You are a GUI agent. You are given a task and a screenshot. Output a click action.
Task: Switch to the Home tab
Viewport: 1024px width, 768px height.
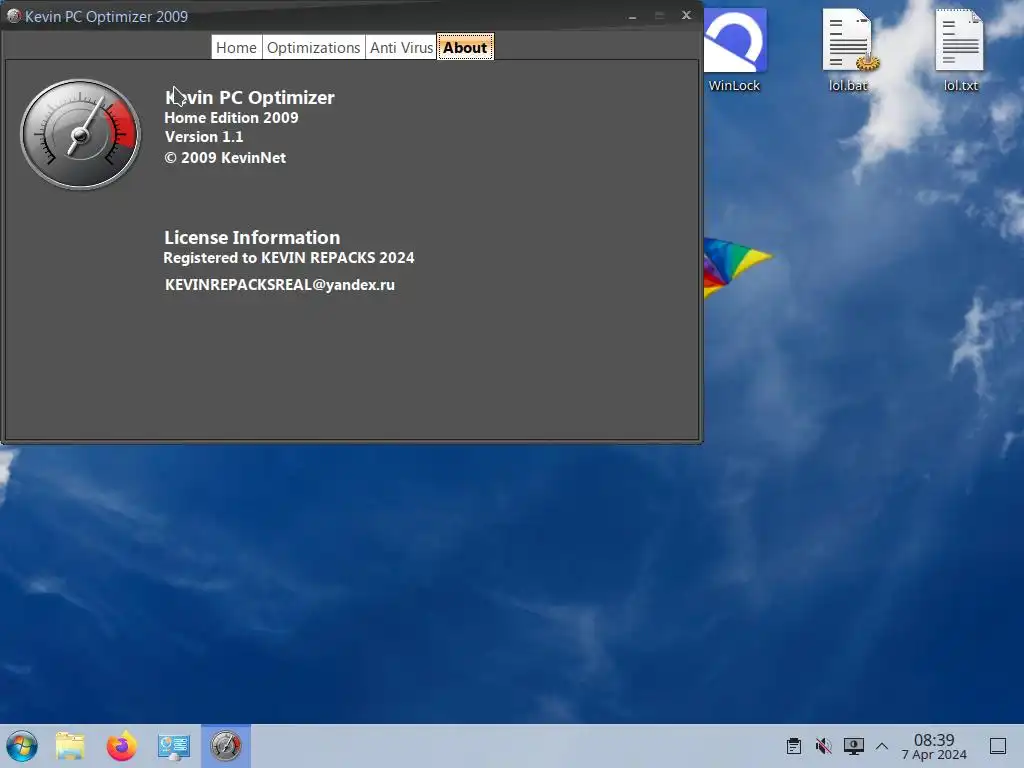(236, 48)
